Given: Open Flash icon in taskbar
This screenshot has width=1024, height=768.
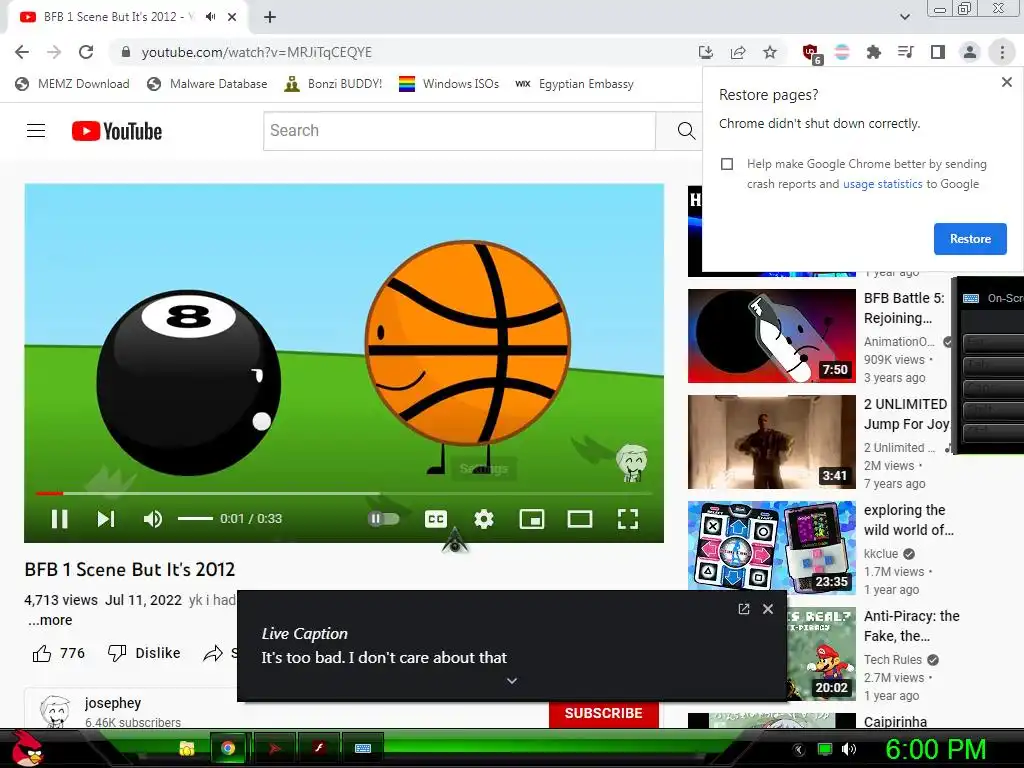Looking at the screenshot, I should click(x=319, y=748).
